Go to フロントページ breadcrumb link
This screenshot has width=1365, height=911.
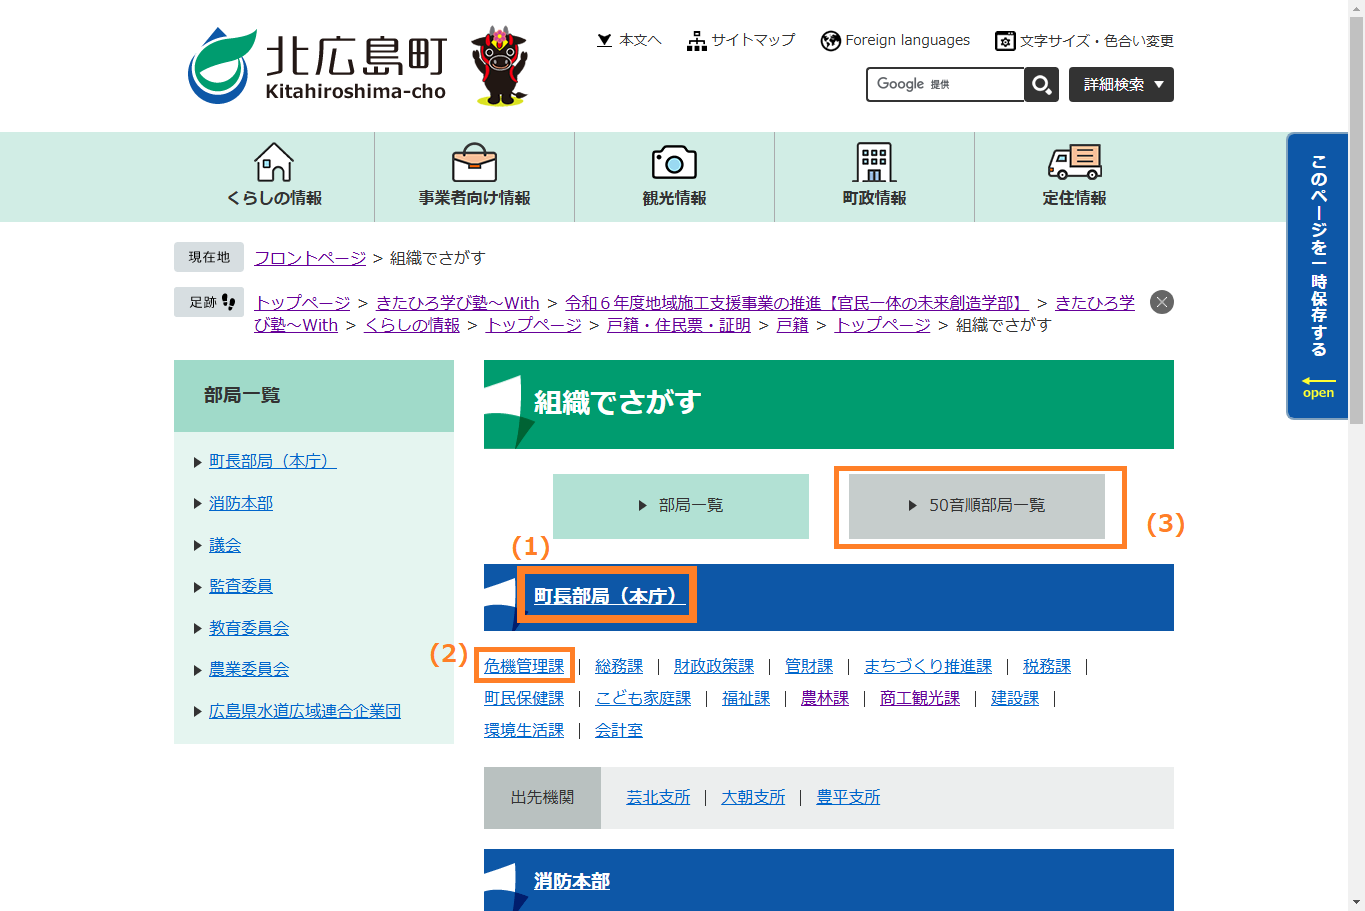(x=310, y=258)
